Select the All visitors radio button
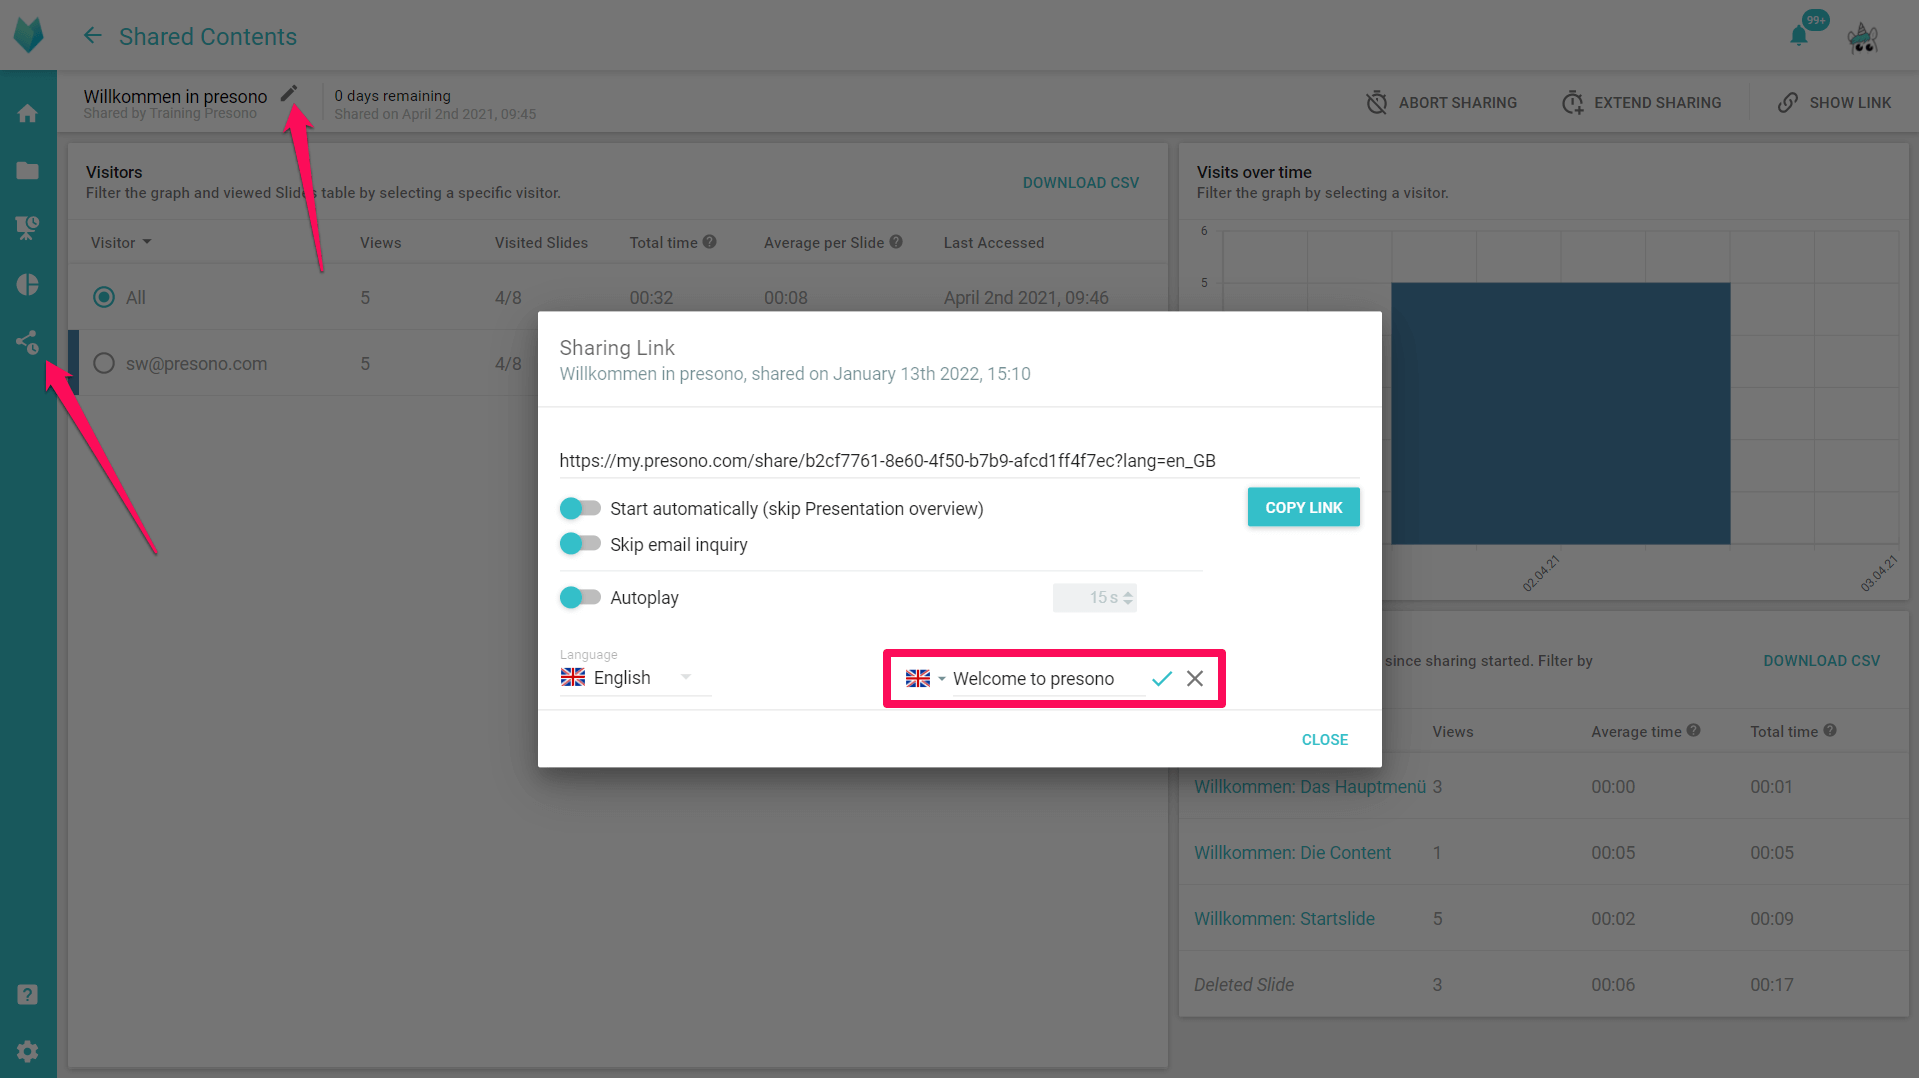Screen dimensions: 1919x1078 click(104, 297)
